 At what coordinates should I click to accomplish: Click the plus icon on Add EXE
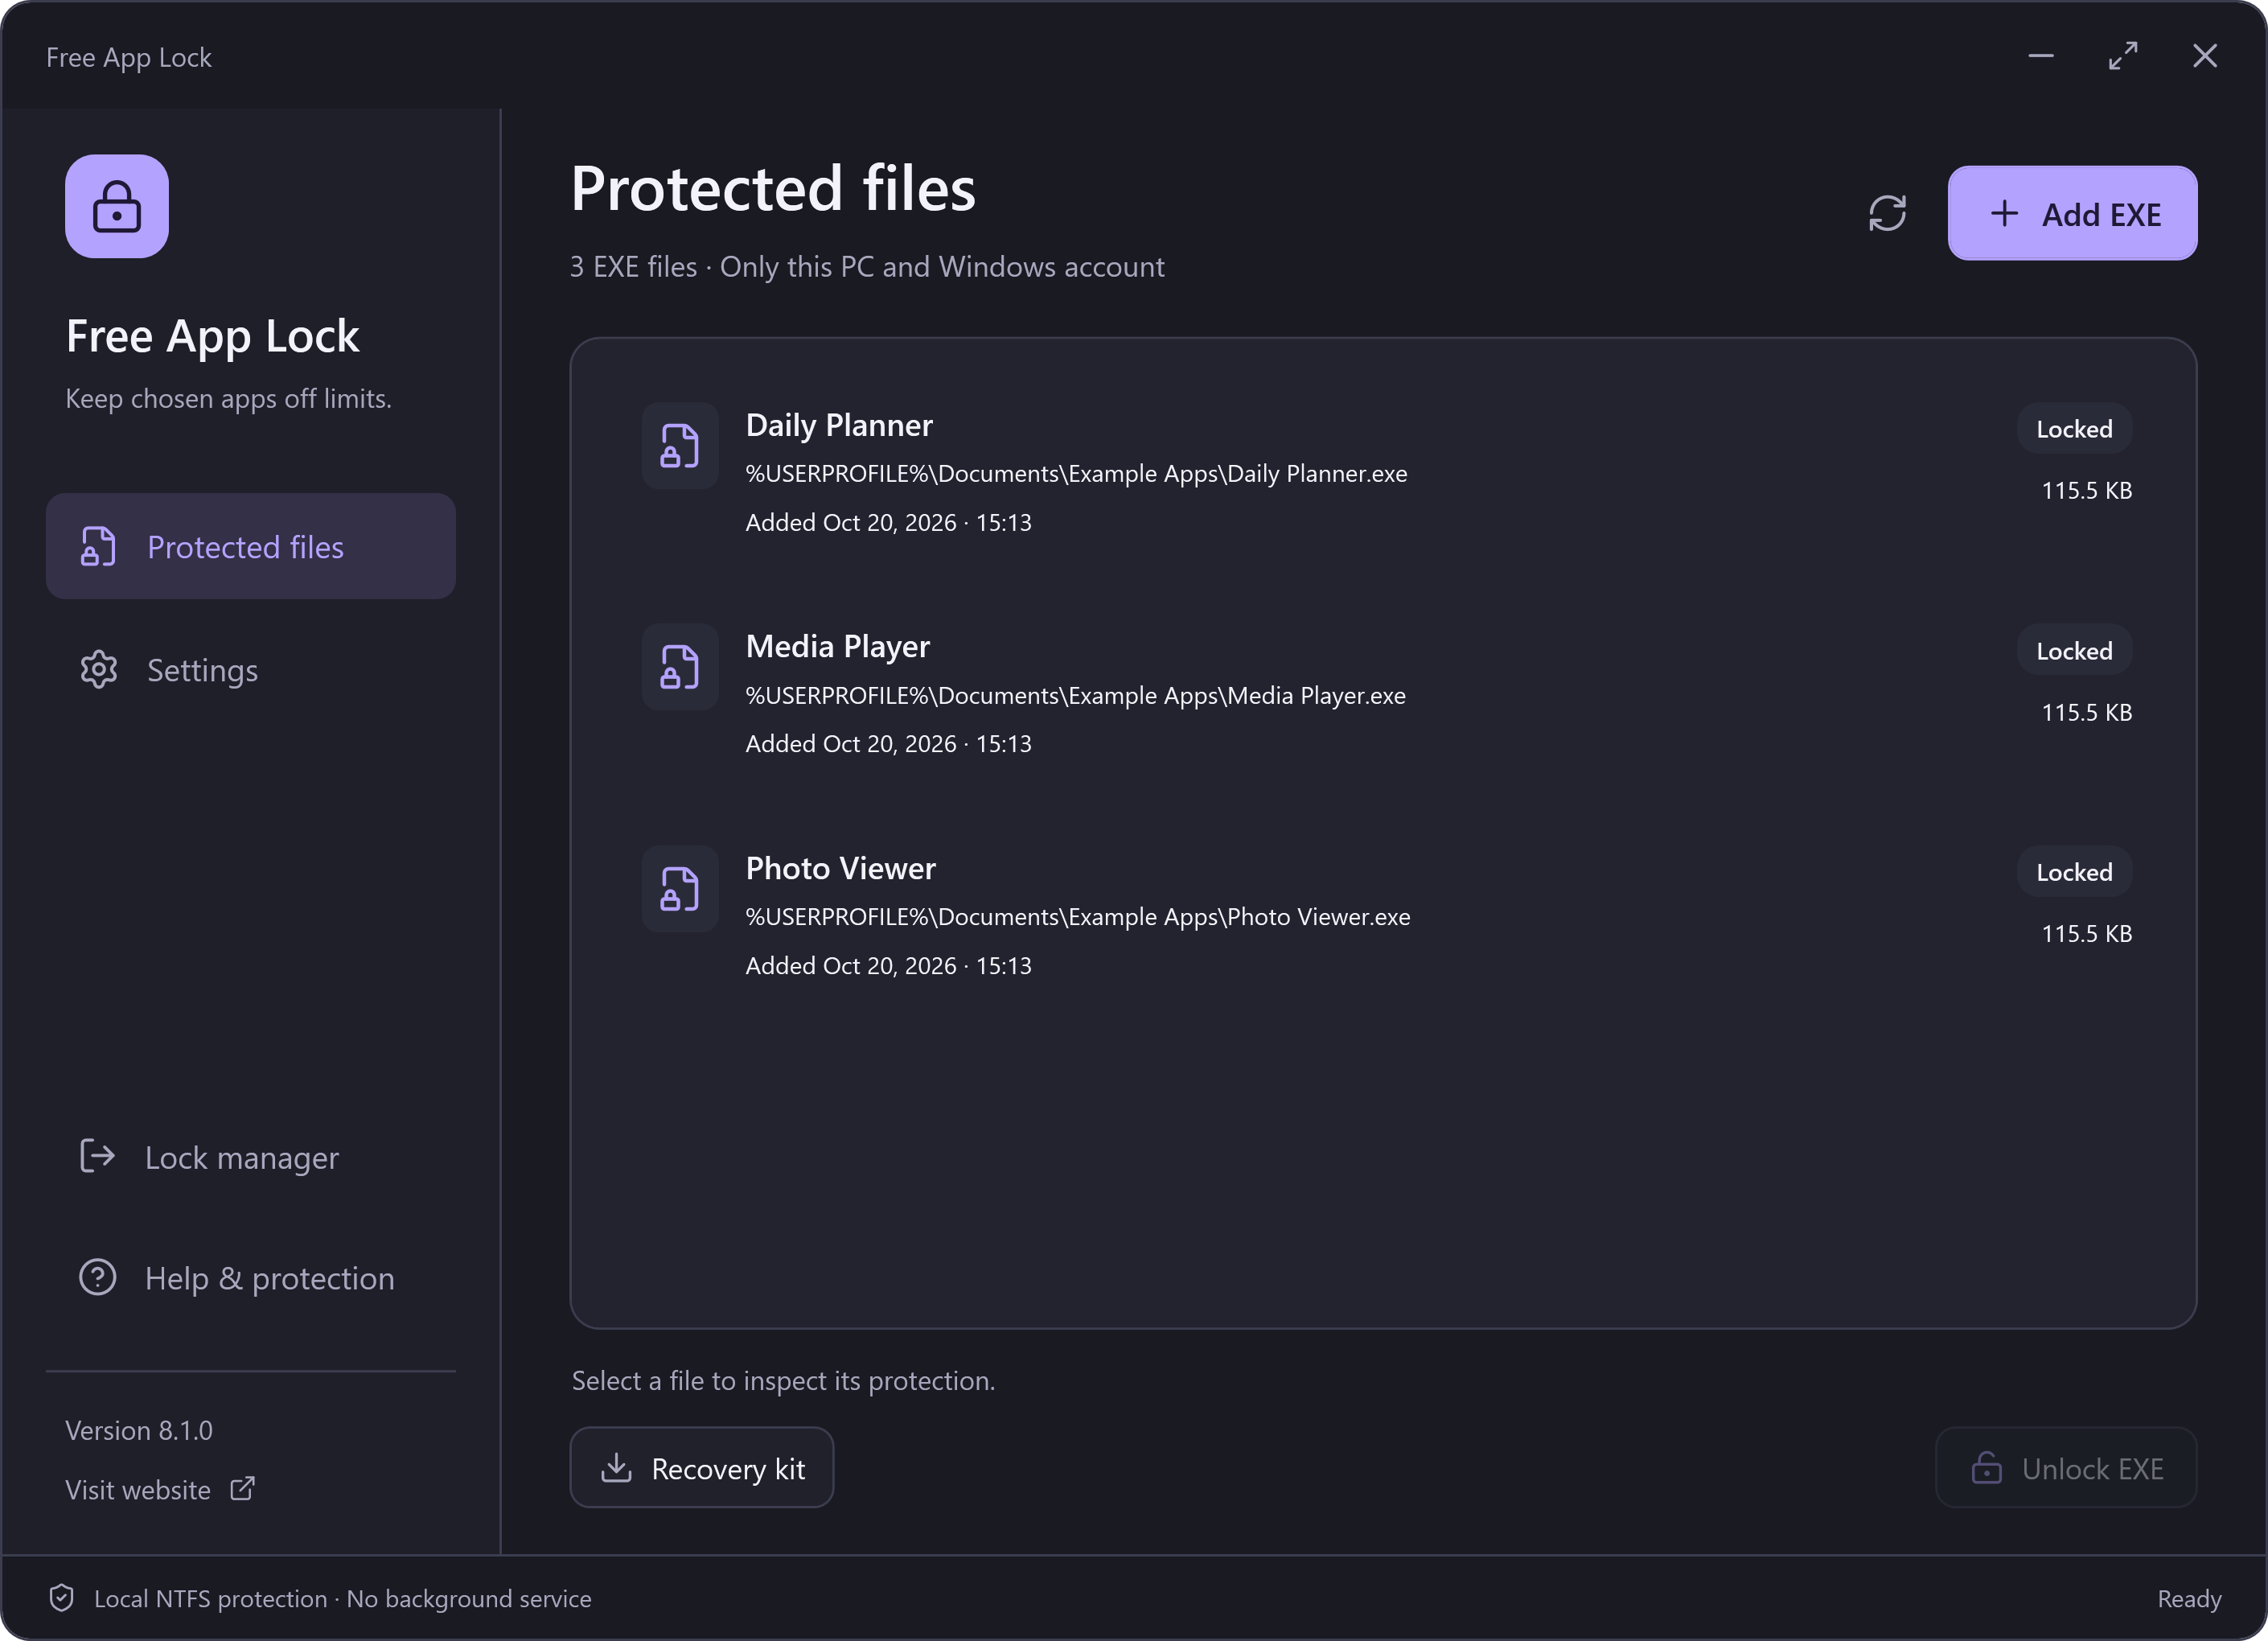(x=2004, y=213)
